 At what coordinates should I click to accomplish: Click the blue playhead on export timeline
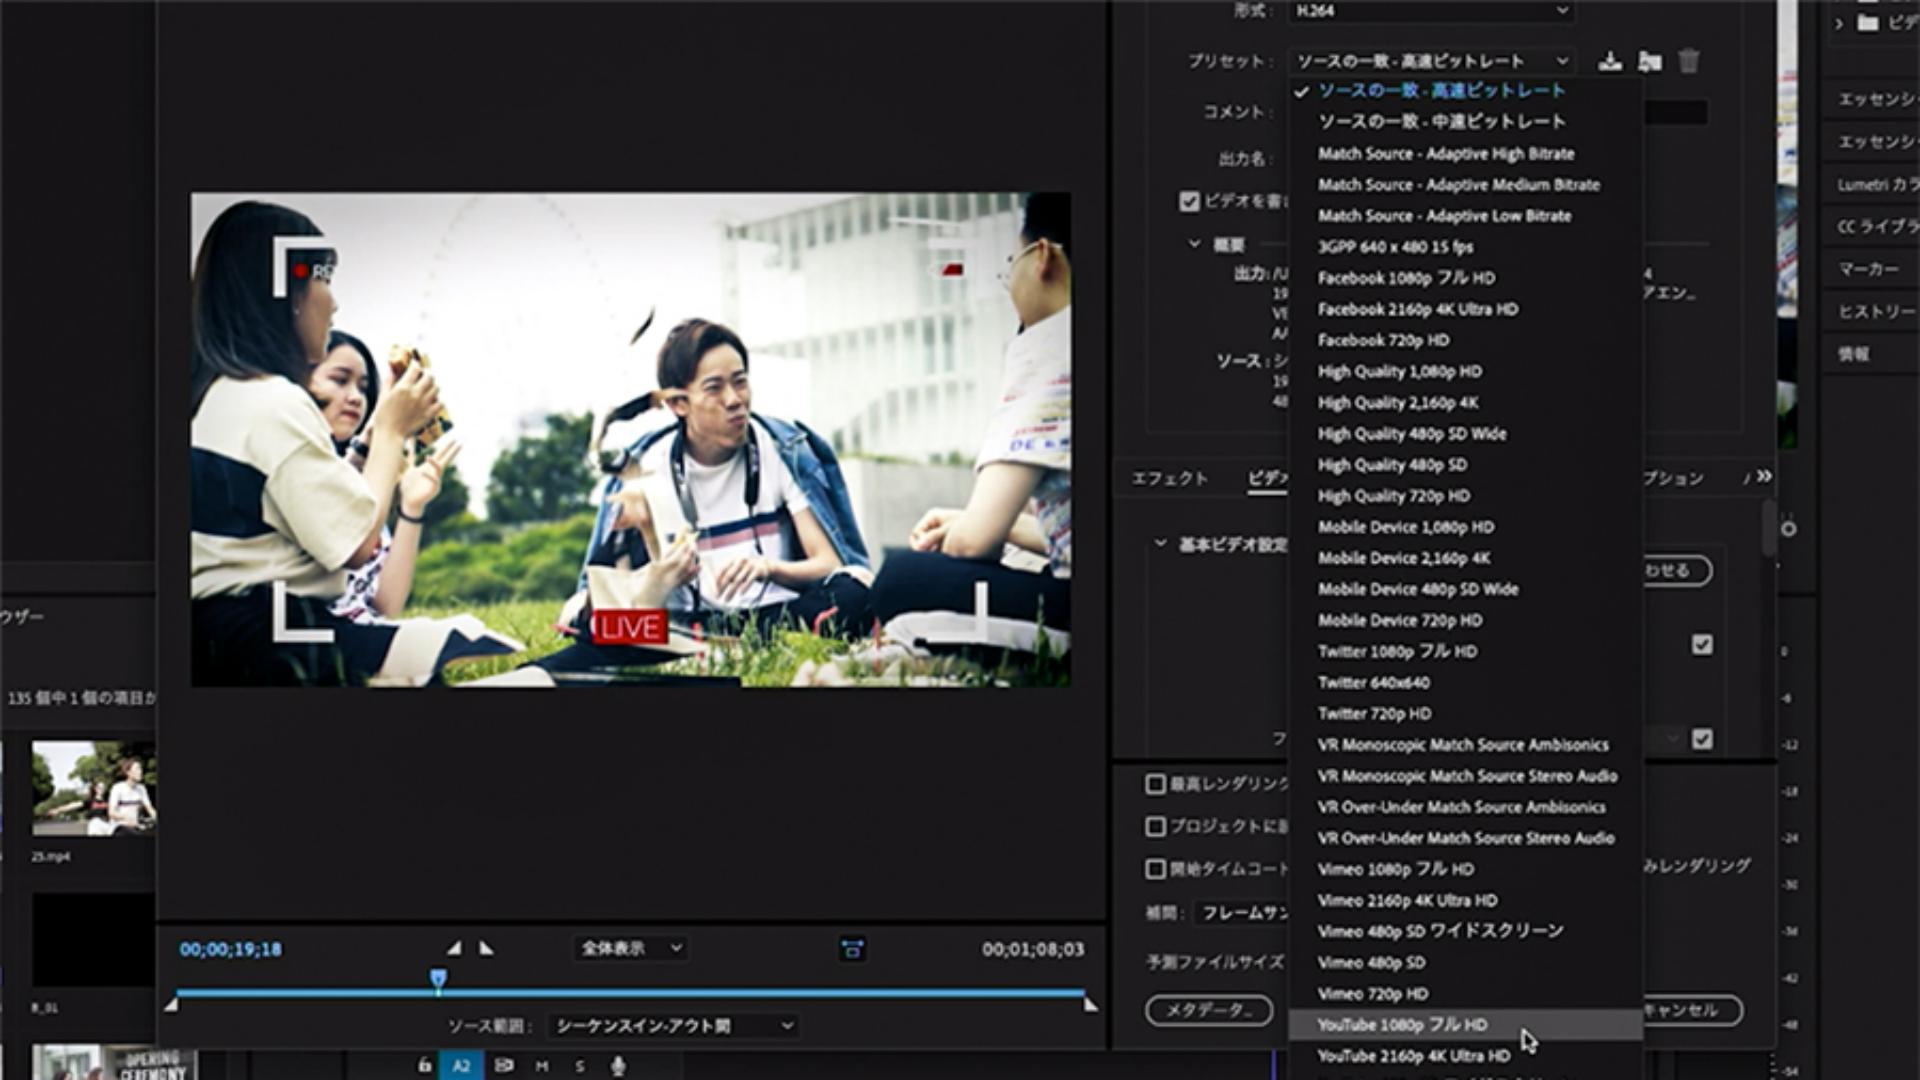(438, 978)
